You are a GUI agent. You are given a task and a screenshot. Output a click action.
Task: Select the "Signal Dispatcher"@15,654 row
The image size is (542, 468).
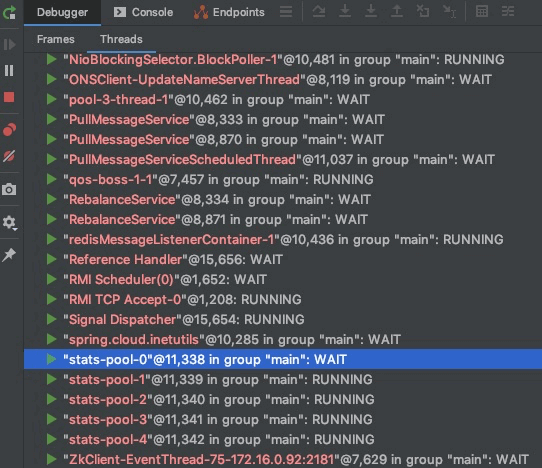click(283, 320)
